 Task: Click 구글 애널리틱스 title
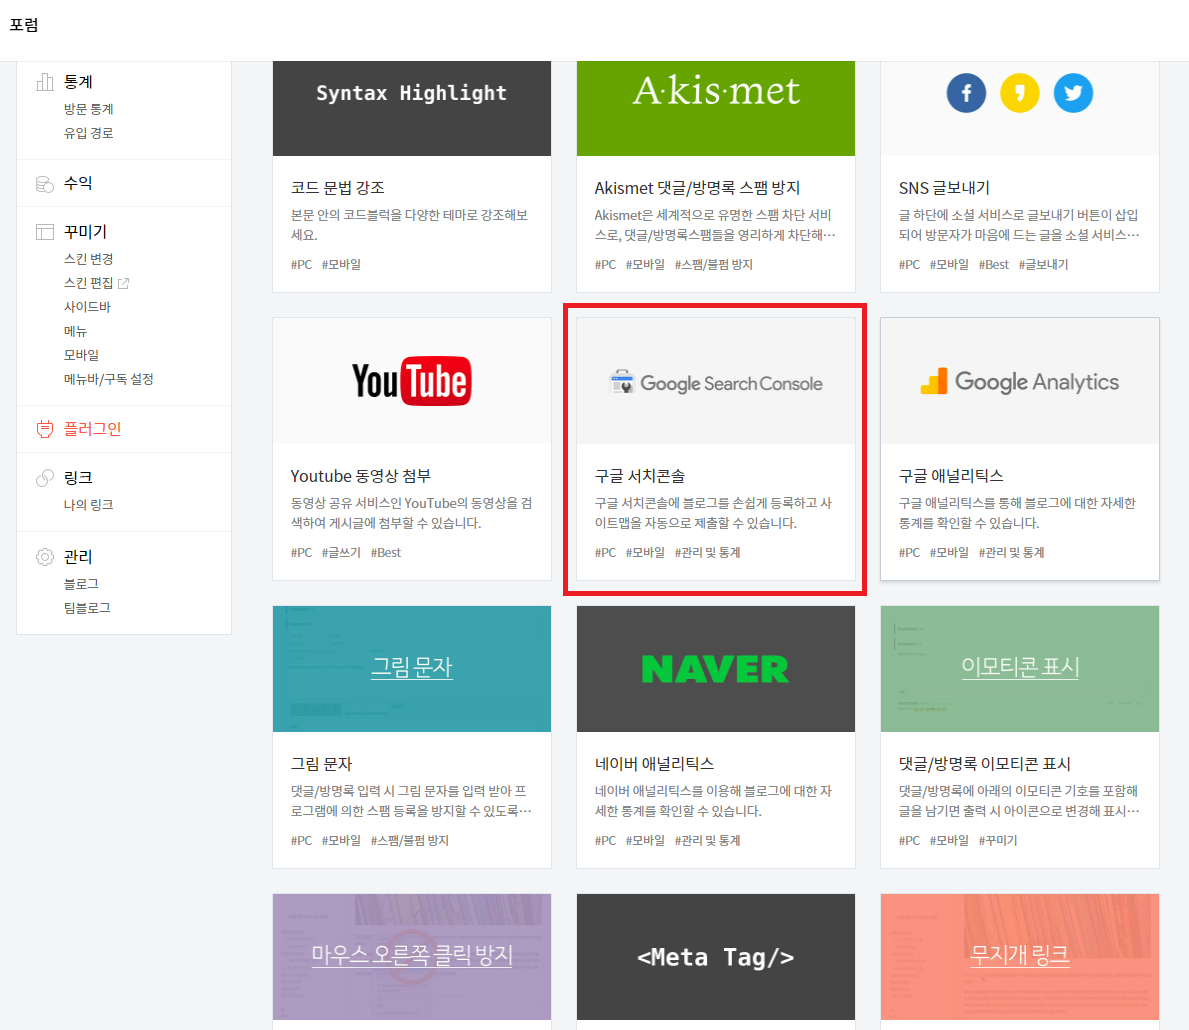[951, 476]
